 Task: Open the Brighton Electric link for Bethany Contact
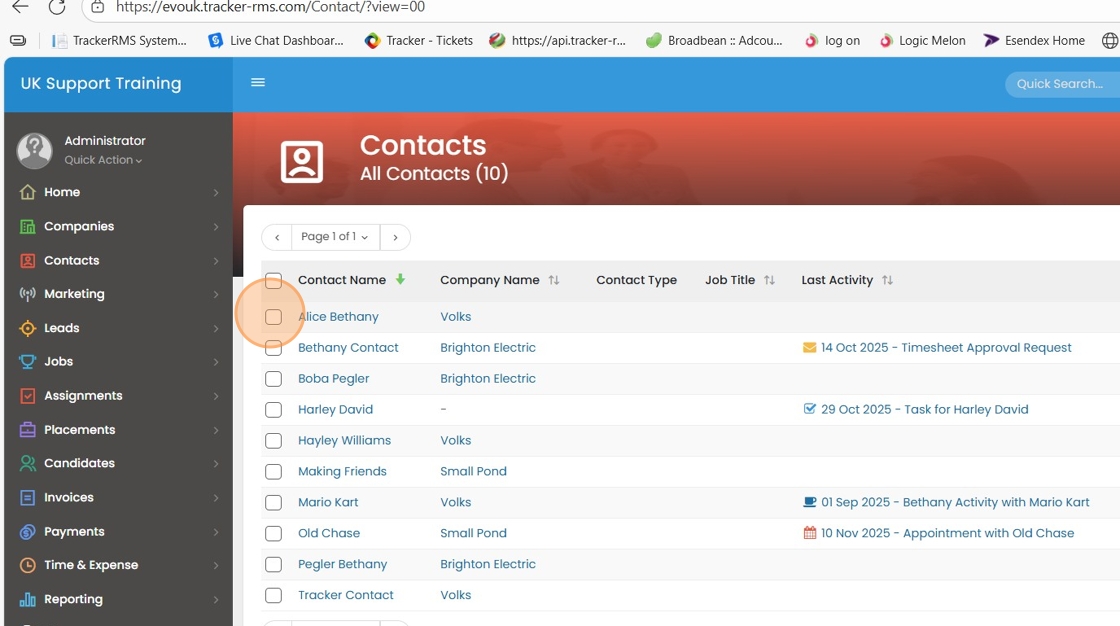click(488, 348)
